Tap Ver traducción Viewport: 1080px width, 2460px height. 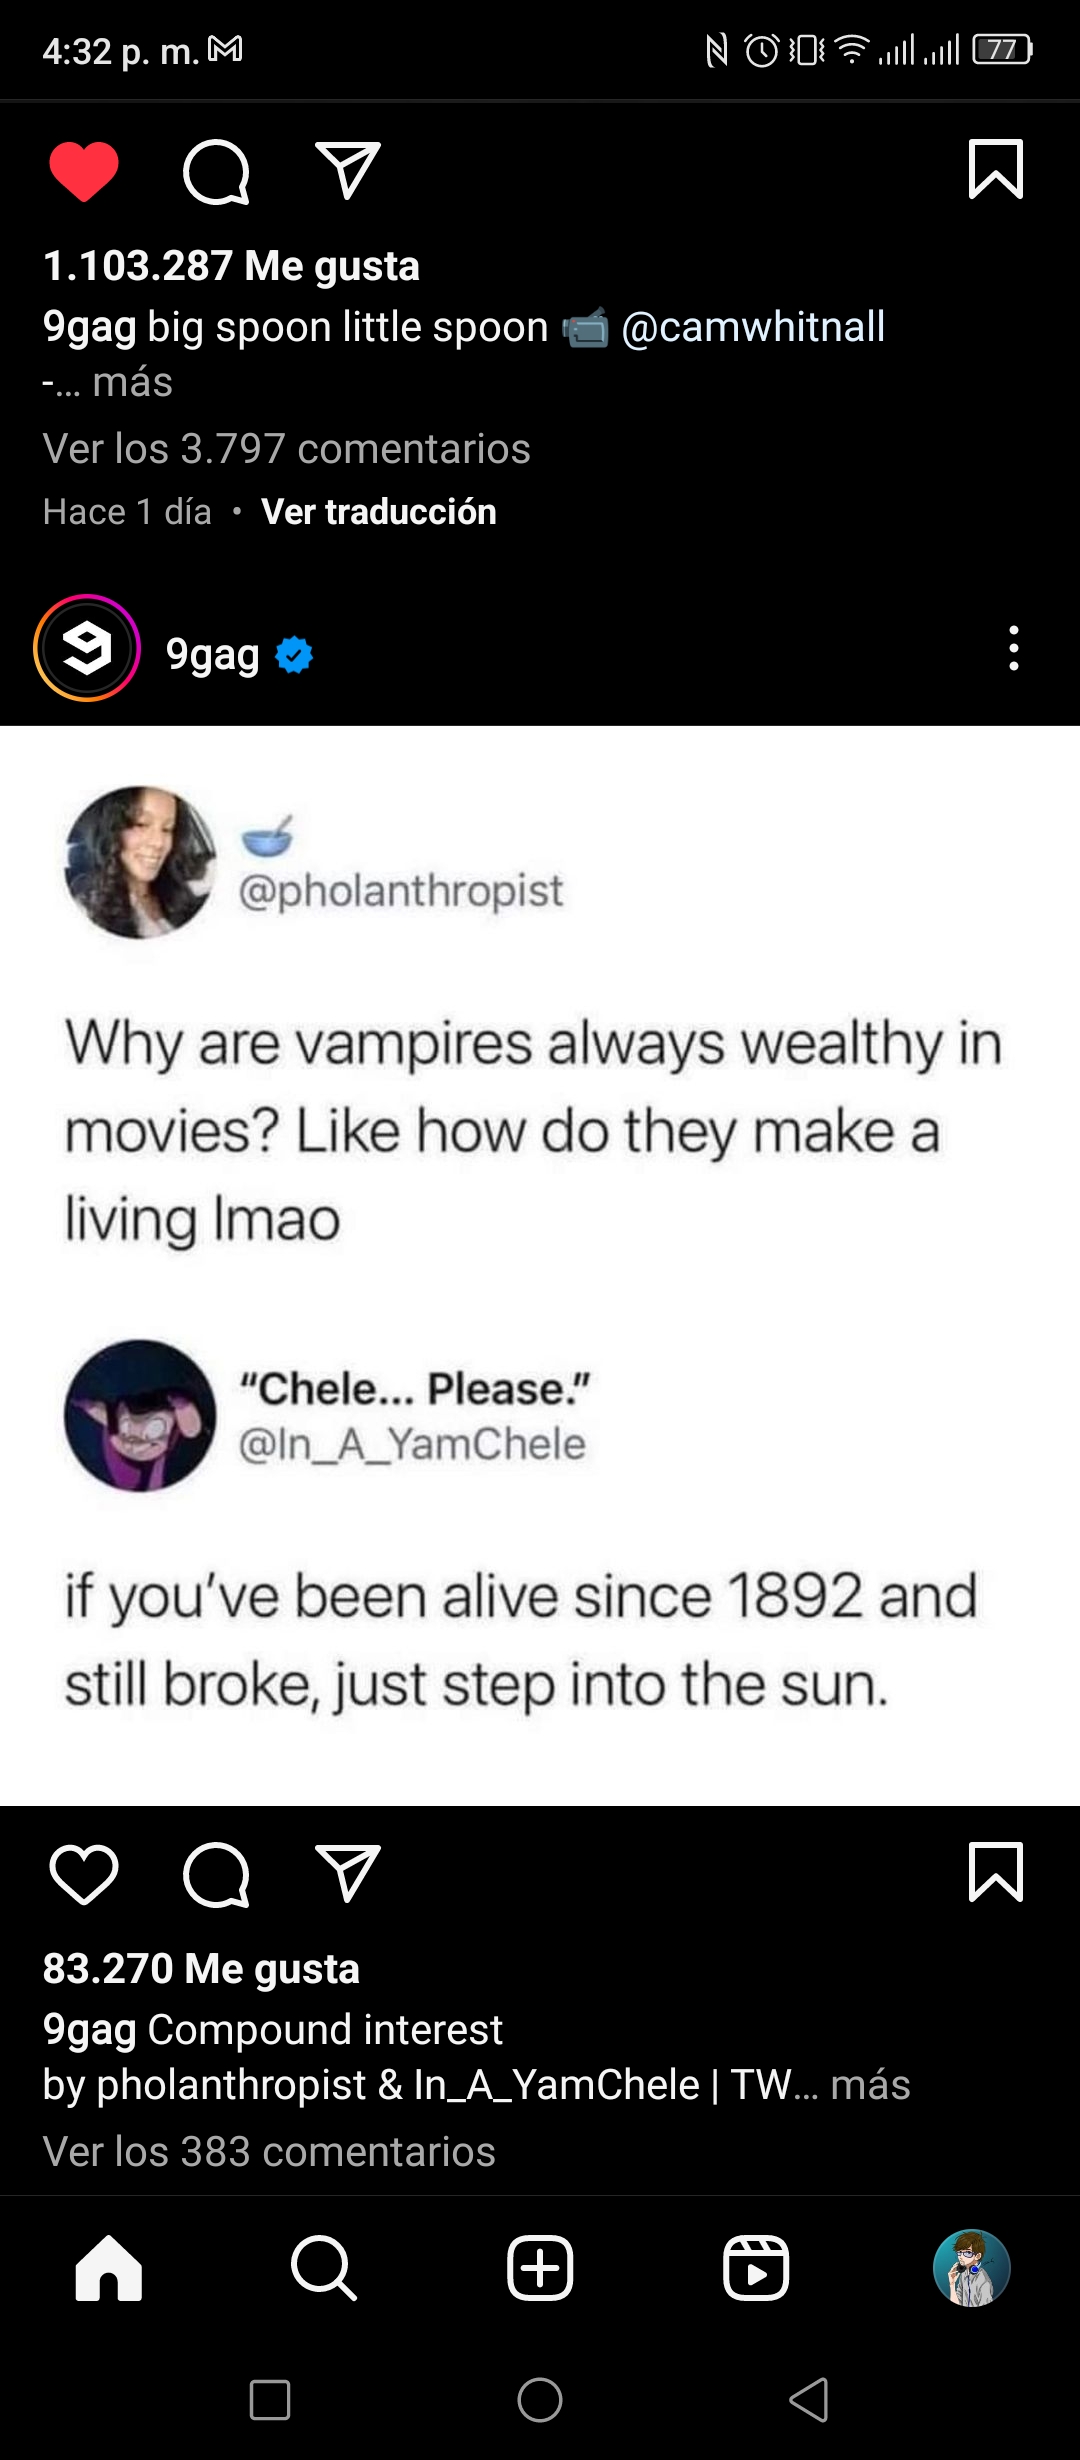tap(378, 512)
